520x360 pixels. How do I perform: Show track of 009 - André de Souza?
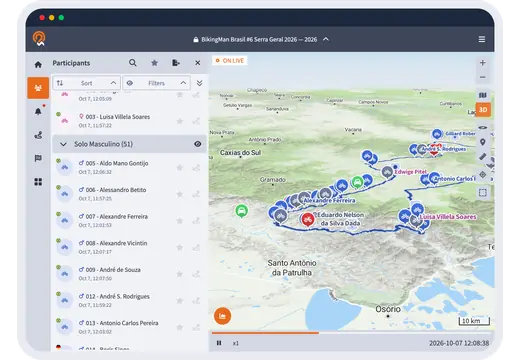[196, 274]
